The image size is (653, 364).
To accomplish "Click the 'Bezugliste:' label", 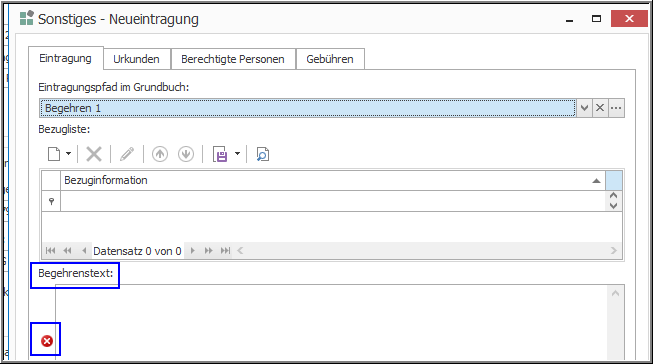I will tap(64, 129).
